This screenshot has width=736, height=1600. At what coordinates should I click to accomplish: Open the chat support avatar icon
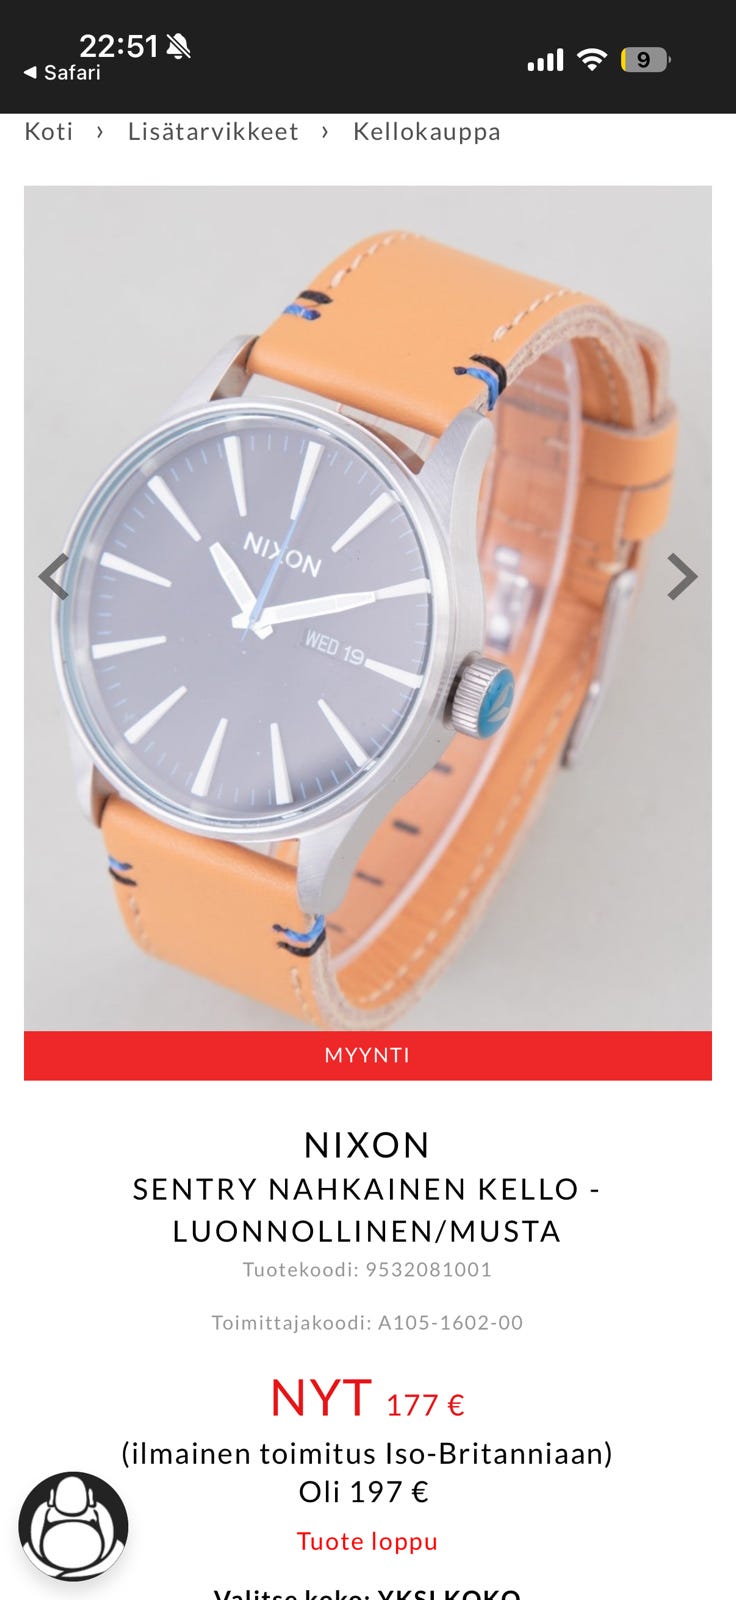pyautogui.click(x=74, y=1526)
